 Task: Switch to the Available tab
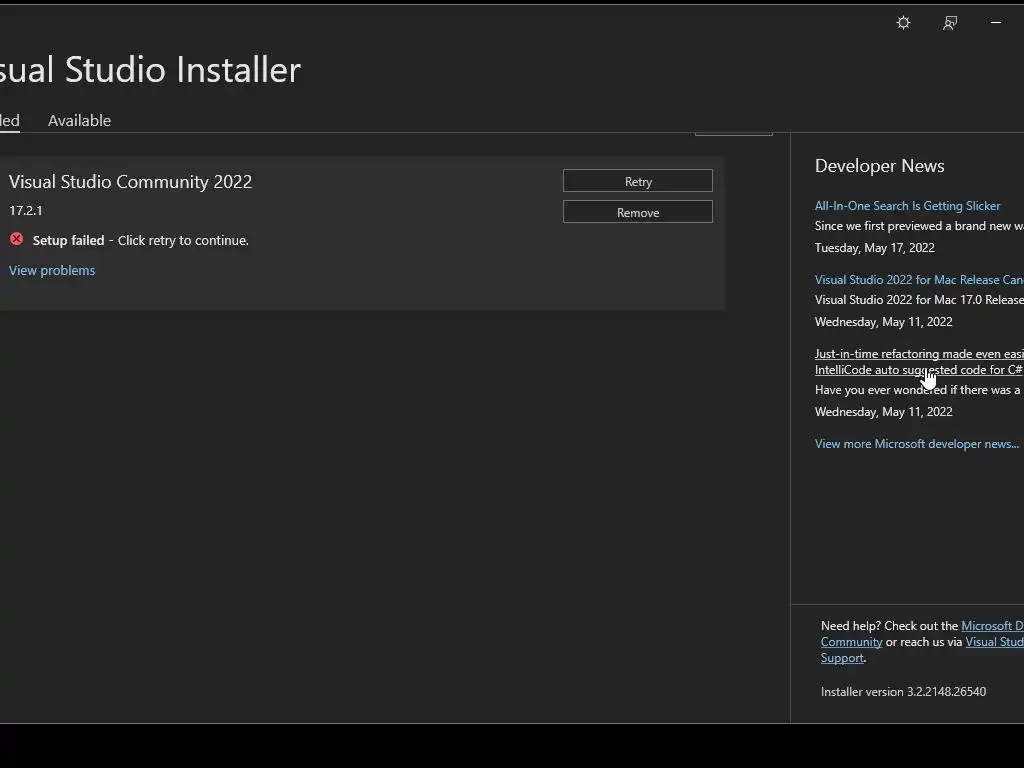pyautogui.click(x=80, y=121)
